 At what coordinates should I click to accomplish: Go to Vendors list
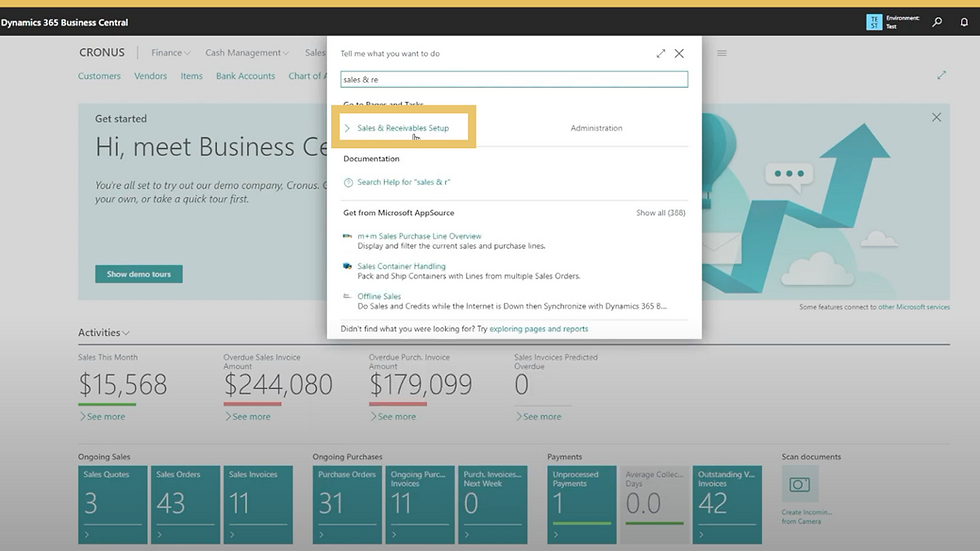tap(151, 76)
